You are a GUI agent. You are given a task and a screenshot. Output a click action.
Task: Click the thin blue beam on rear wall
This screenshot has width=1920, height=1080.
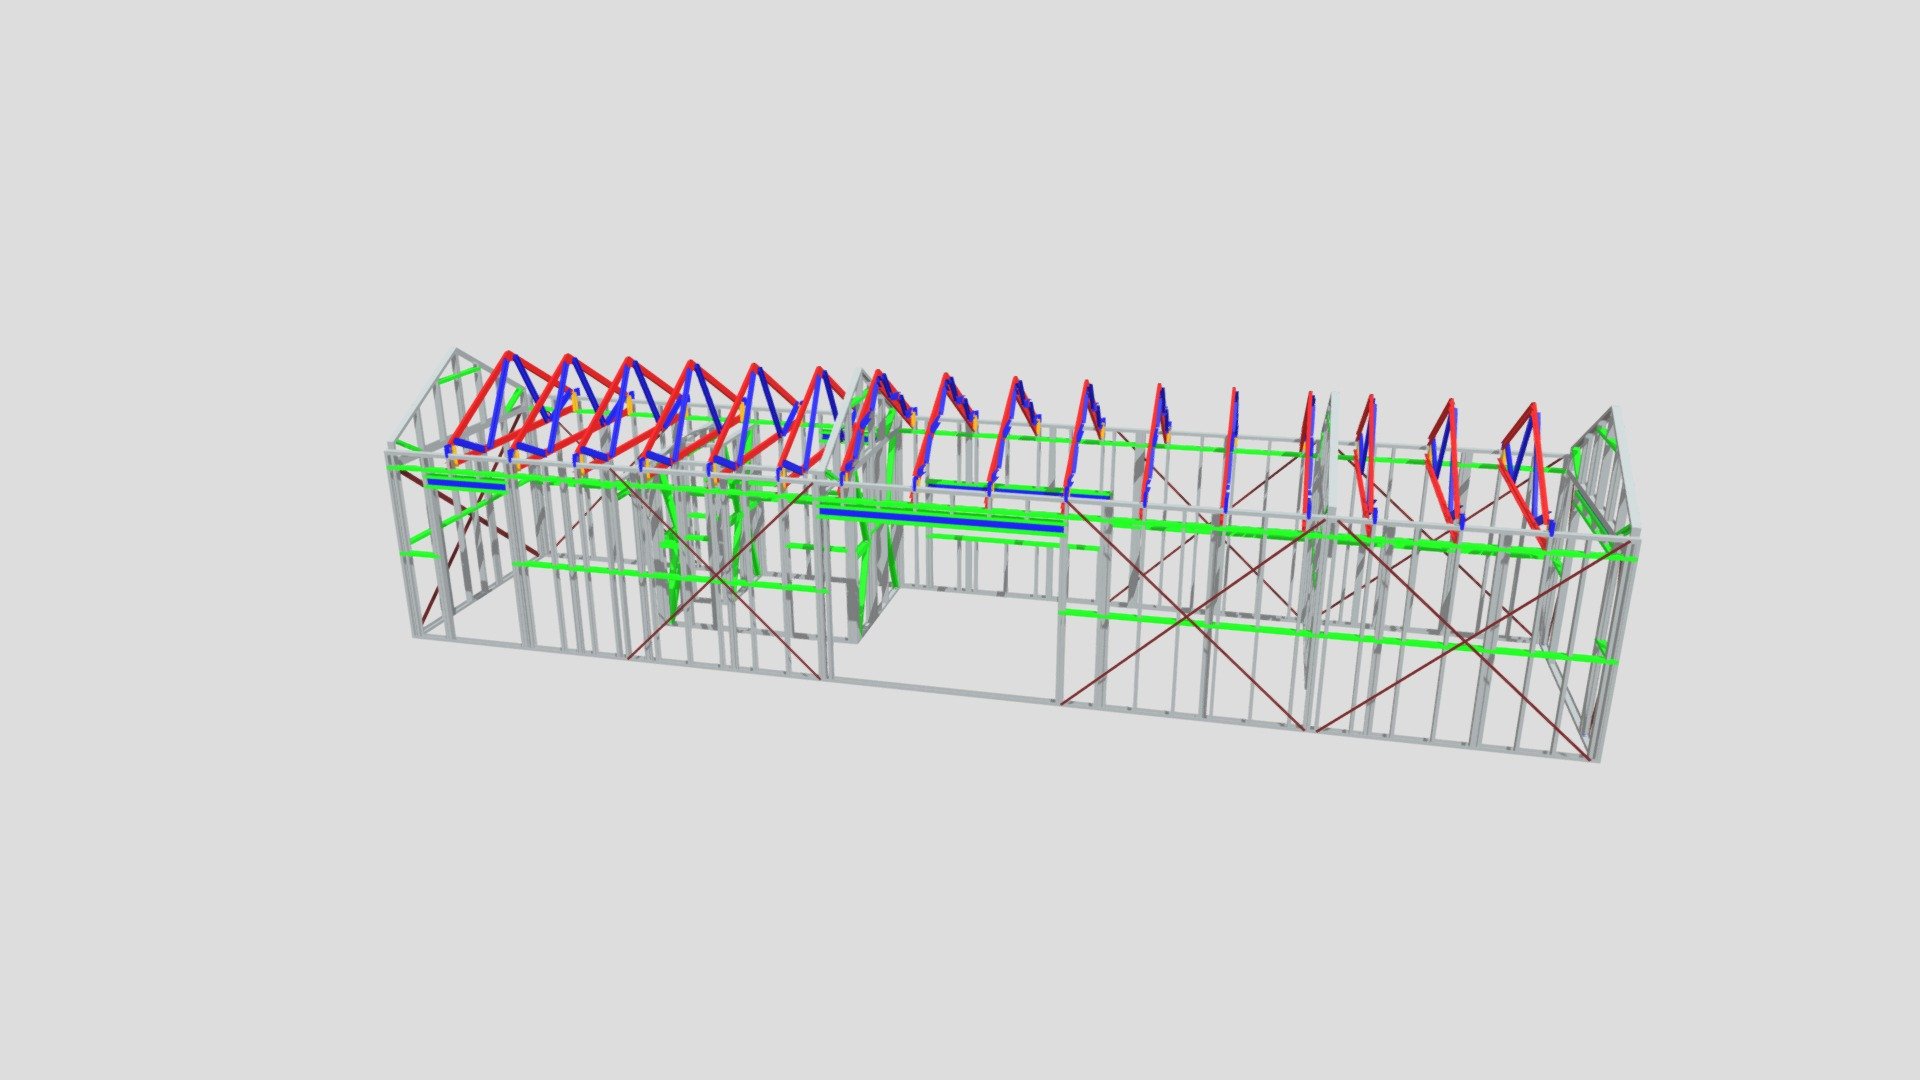pos(1018,490)
